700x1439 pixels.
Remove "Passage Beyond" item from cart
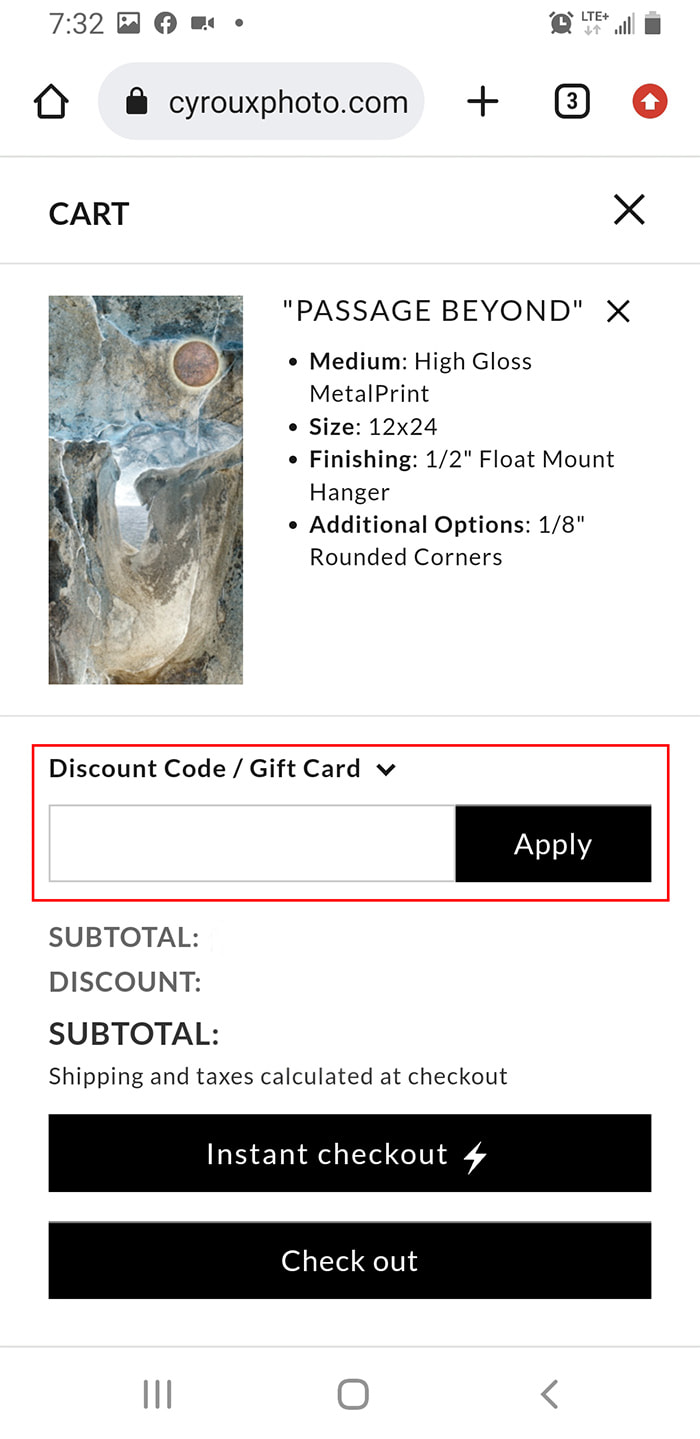619,312
